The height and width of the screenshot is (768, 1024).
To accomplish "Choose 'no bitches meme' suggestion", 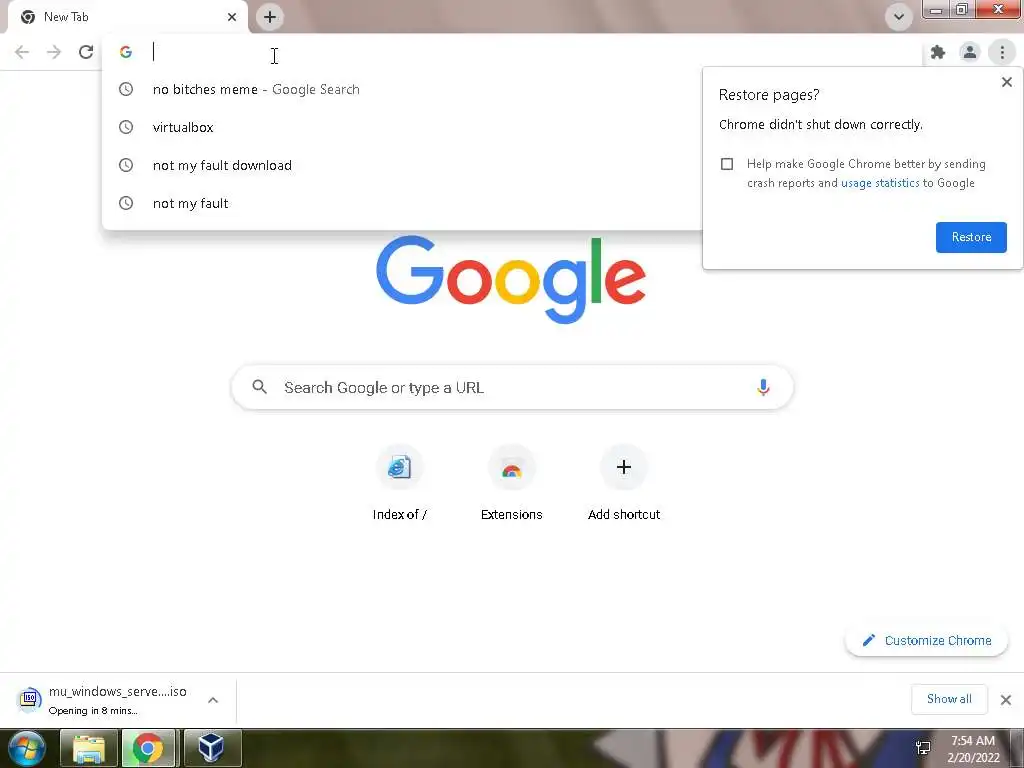I will 402,89.
